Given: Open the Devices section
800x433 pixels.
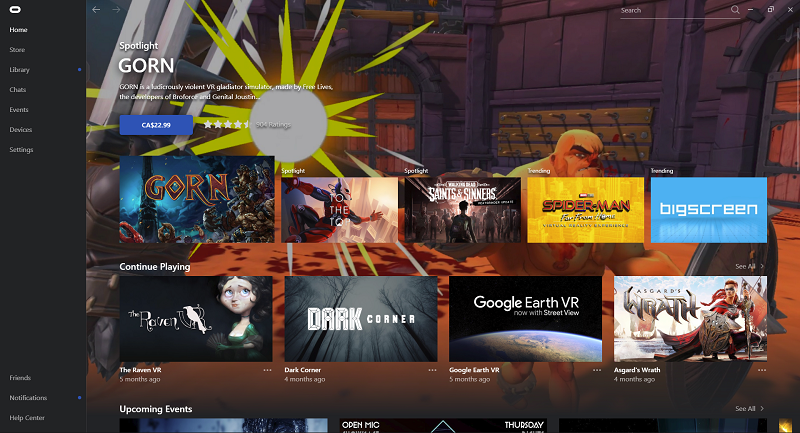Looking at the screenshot, I should (20, 130).
